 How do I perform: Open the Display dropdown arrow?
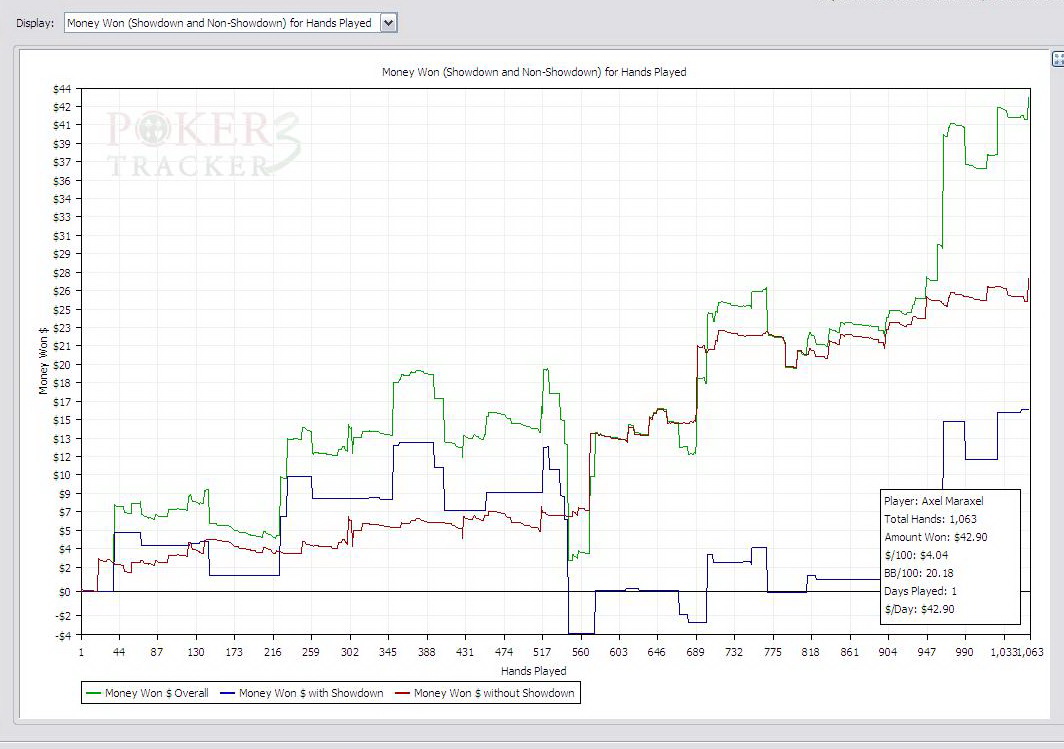click(389, 23)
